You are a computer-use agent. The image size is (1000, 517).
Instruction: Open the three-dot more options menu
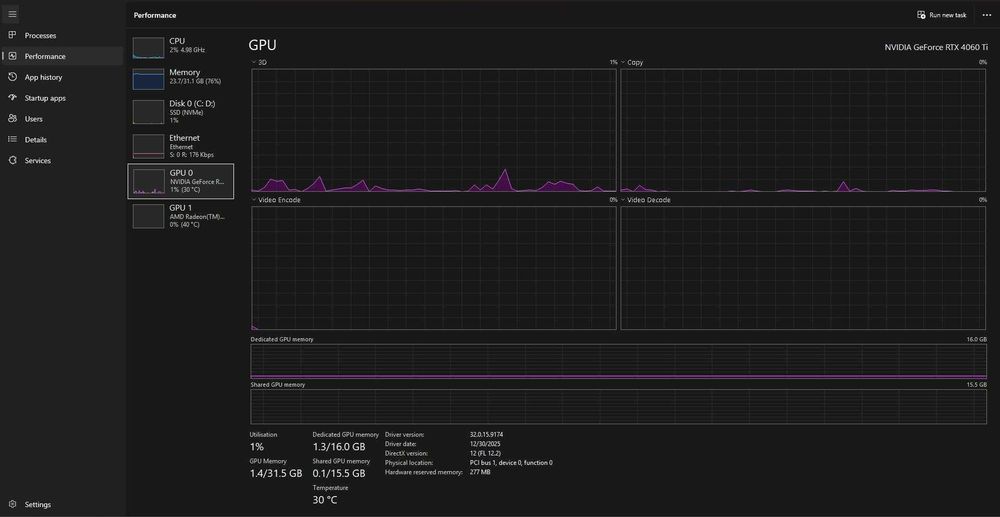(987, 15)
